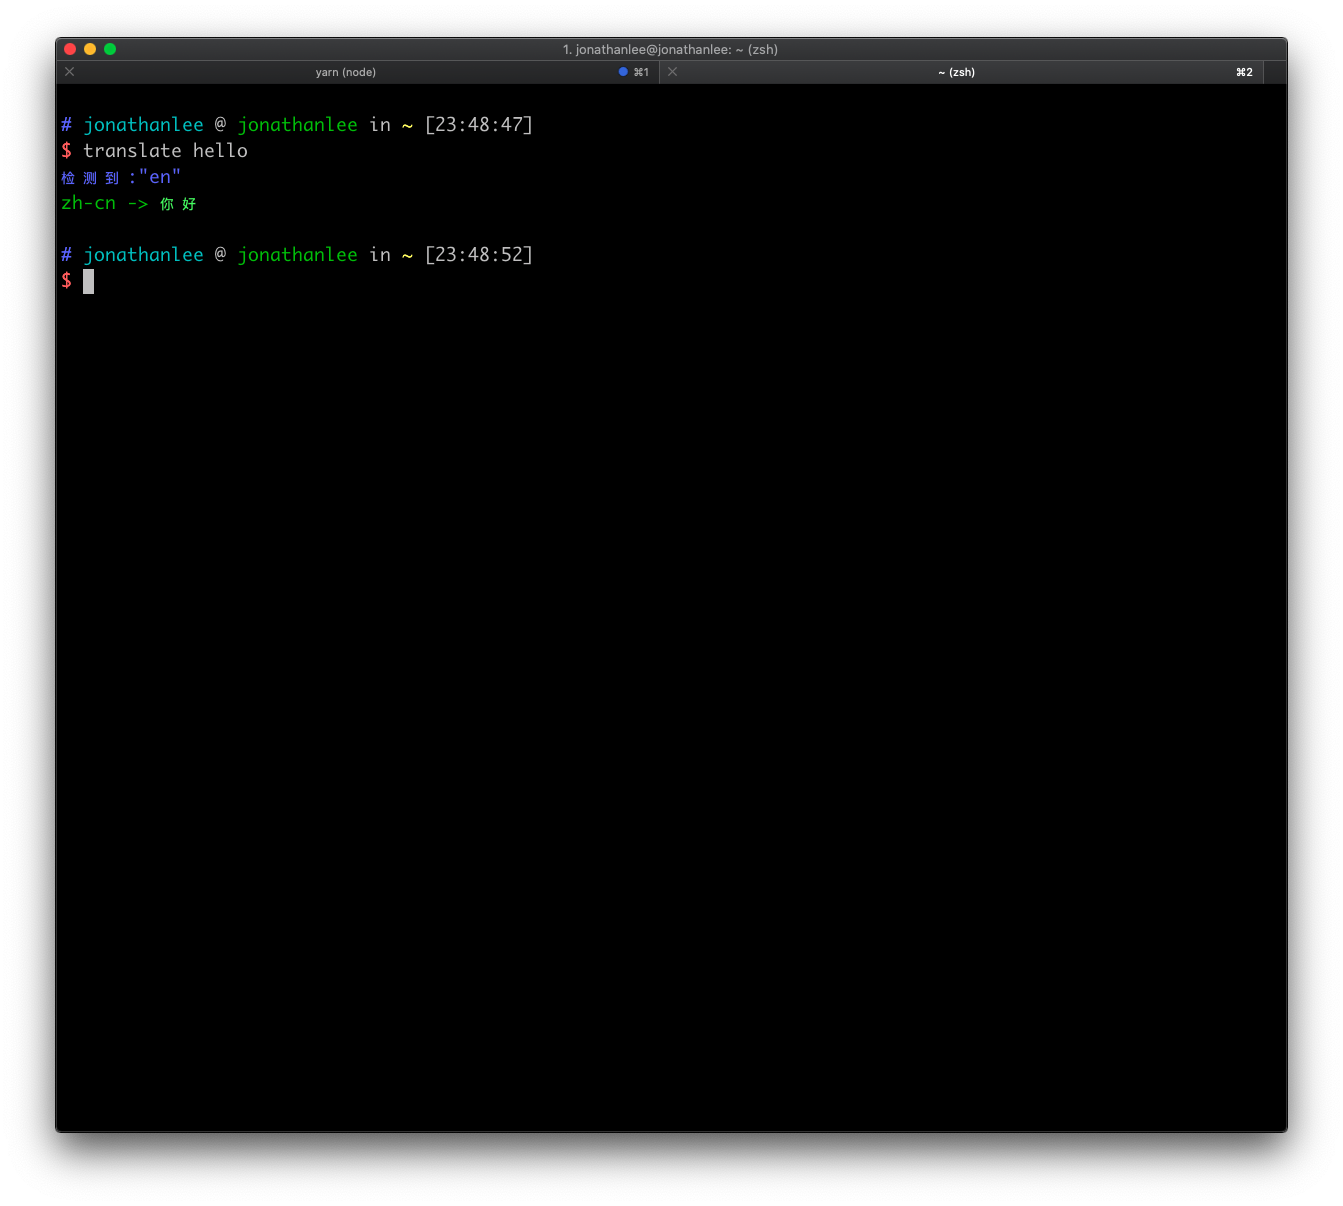Viewport: 1343px width, 1206px height.
Task: Click the translation output 你好
Action: [178, 204]
